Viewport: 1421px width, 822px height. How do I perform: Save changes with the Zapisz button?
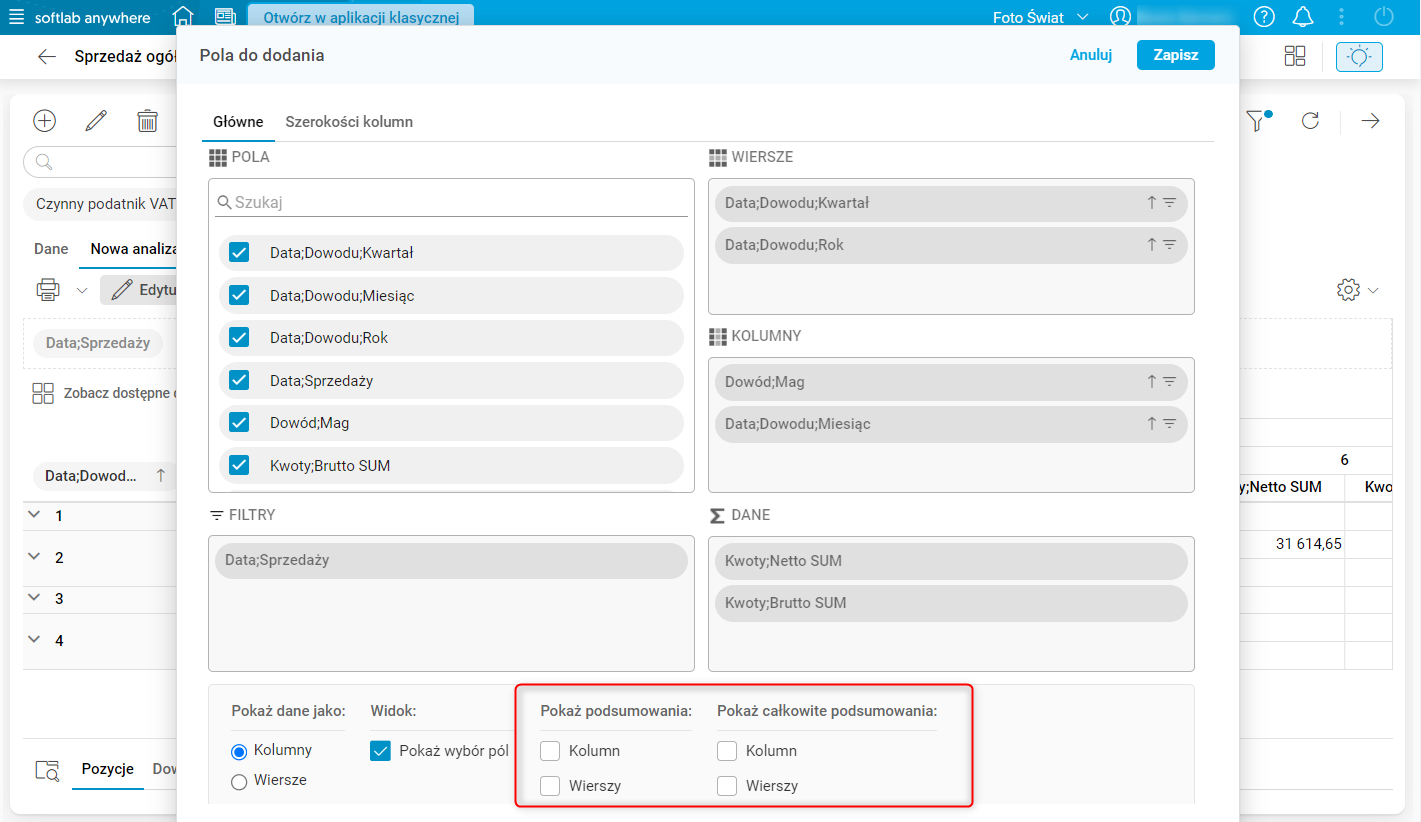pos(1176,55)
